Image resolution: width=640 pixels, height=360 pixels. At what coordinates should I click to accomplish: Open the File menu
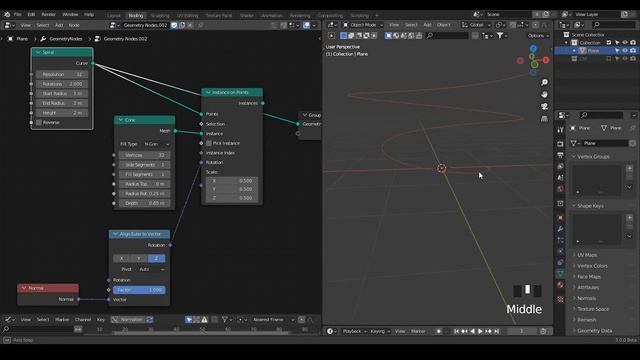click(18, 14)
